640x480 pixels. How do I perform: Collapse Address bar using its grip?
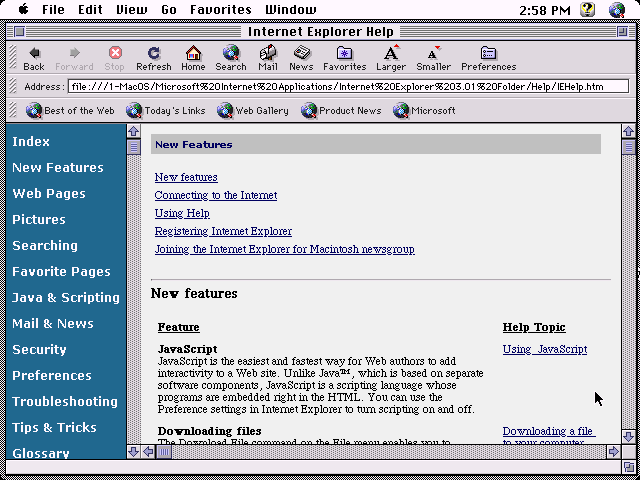pos(13,87)
